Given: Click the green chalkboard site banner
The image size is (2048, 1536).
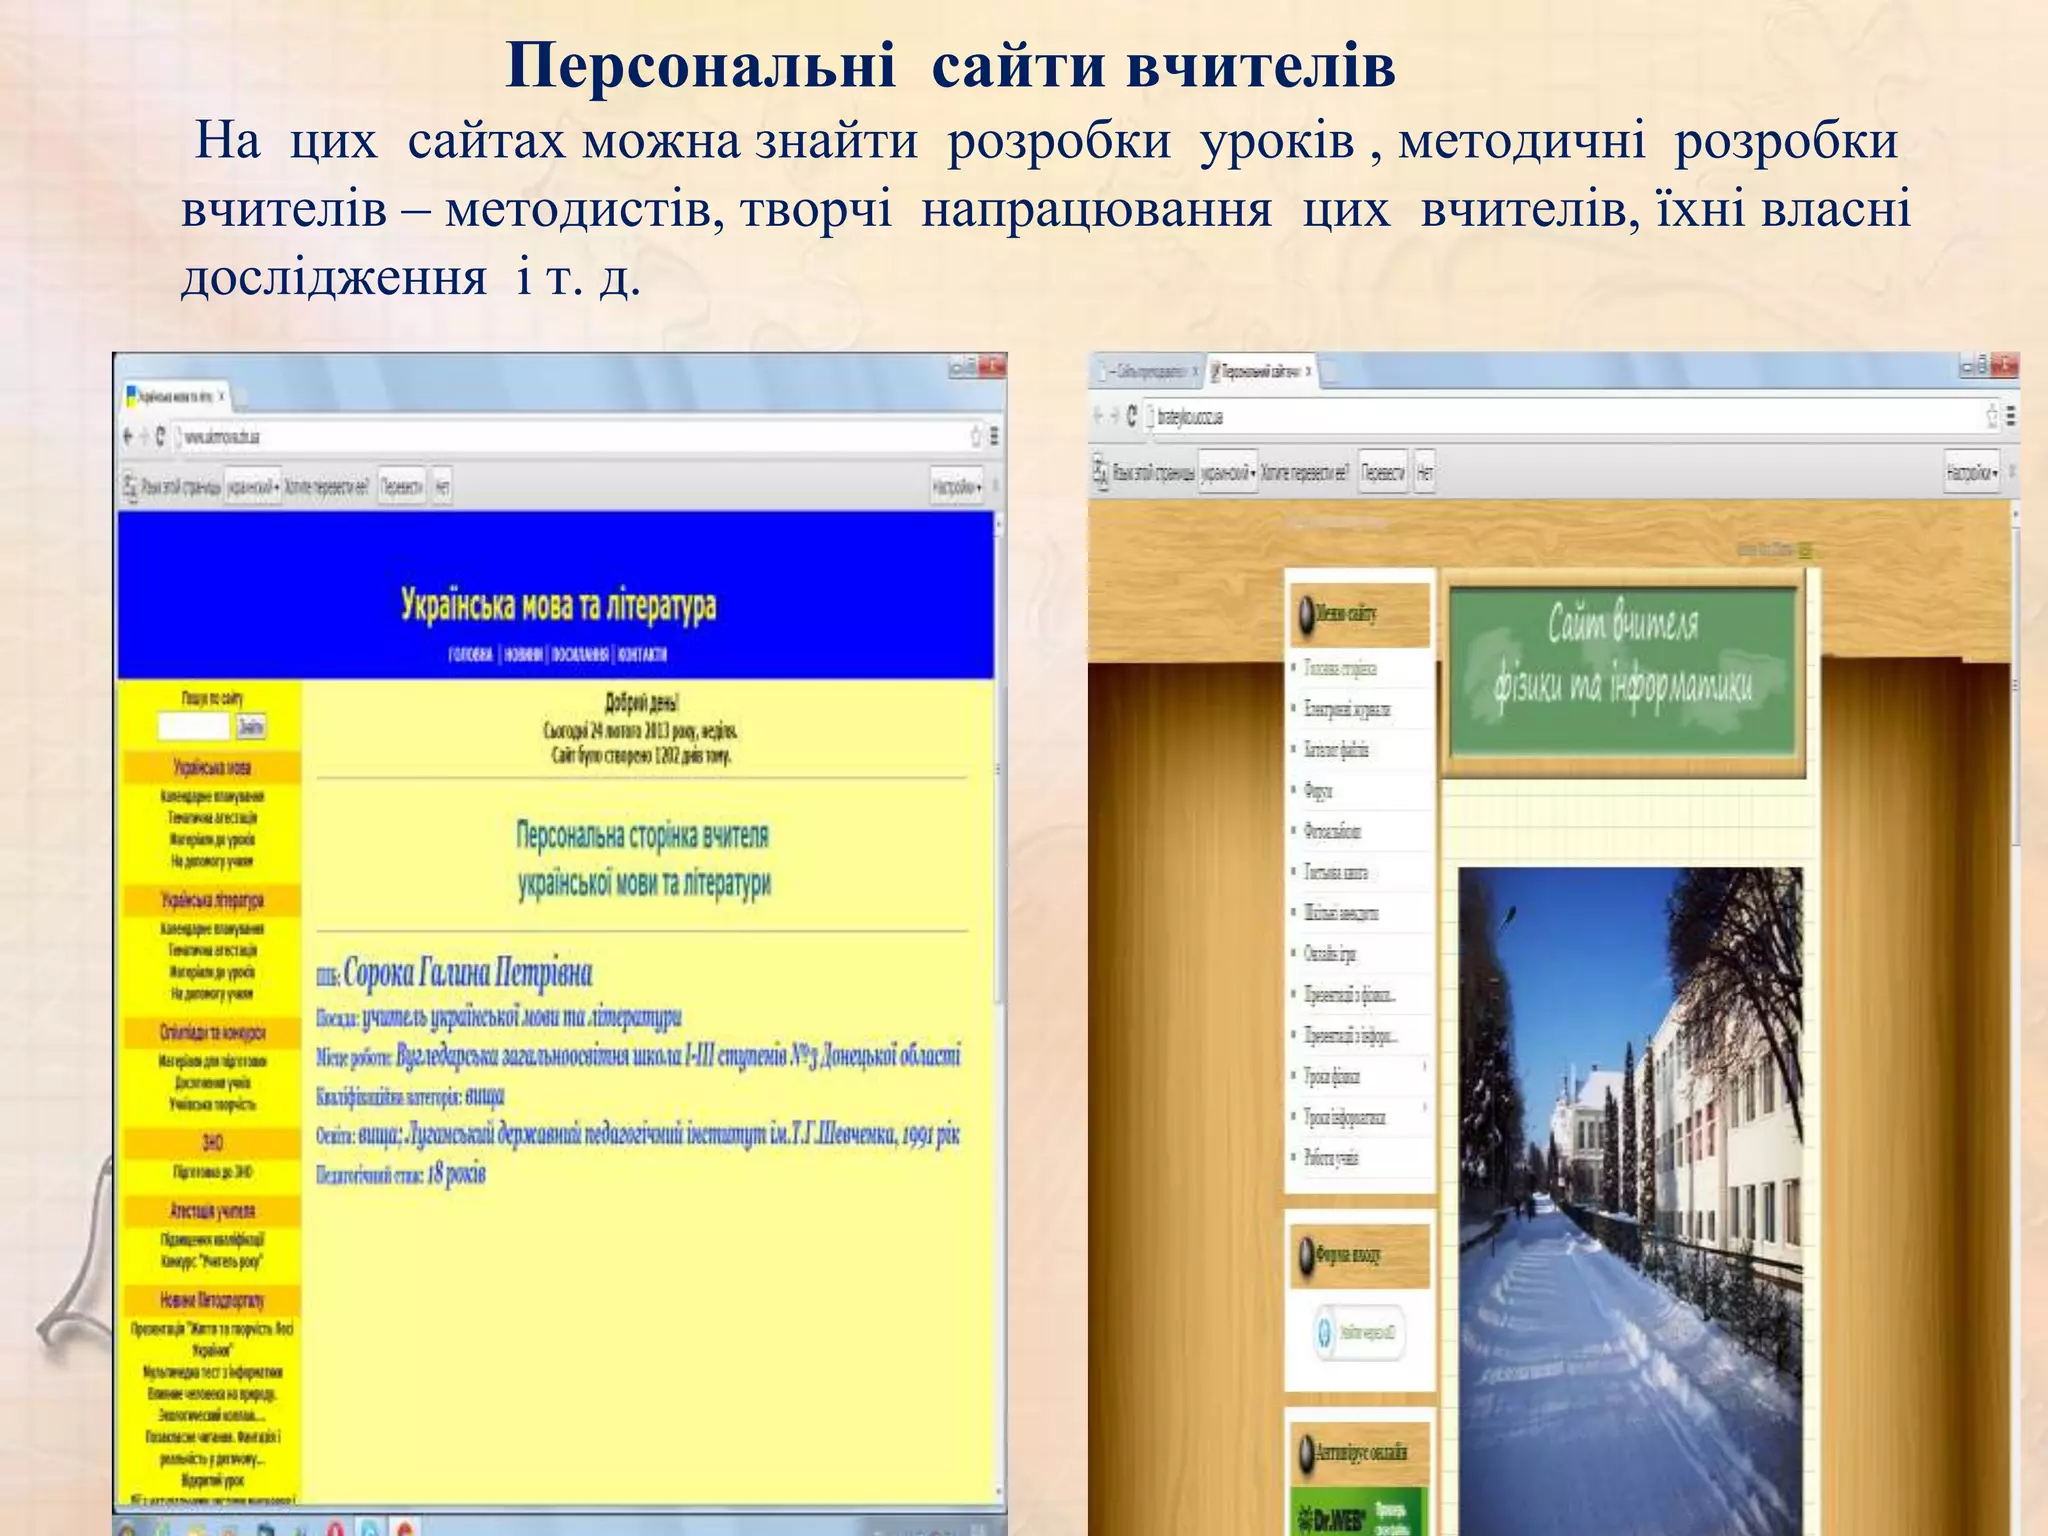Looking at the screenshot, I should click(x=1623, y=674).
